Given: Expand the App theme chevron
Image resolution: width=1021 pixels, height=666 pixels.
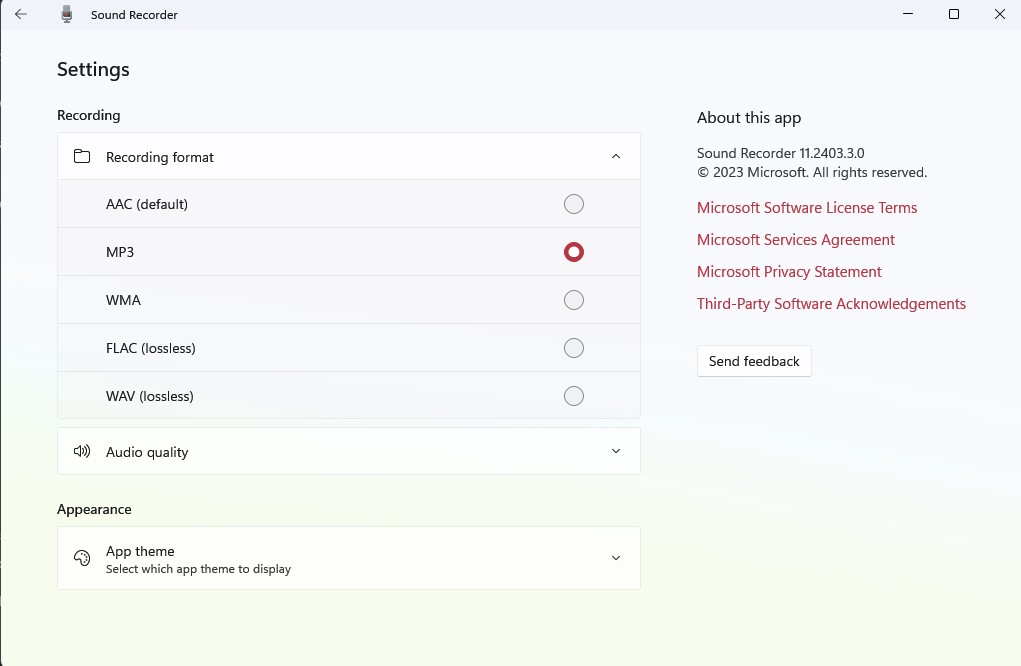Looking at the screenshot, I should (616, 558).
